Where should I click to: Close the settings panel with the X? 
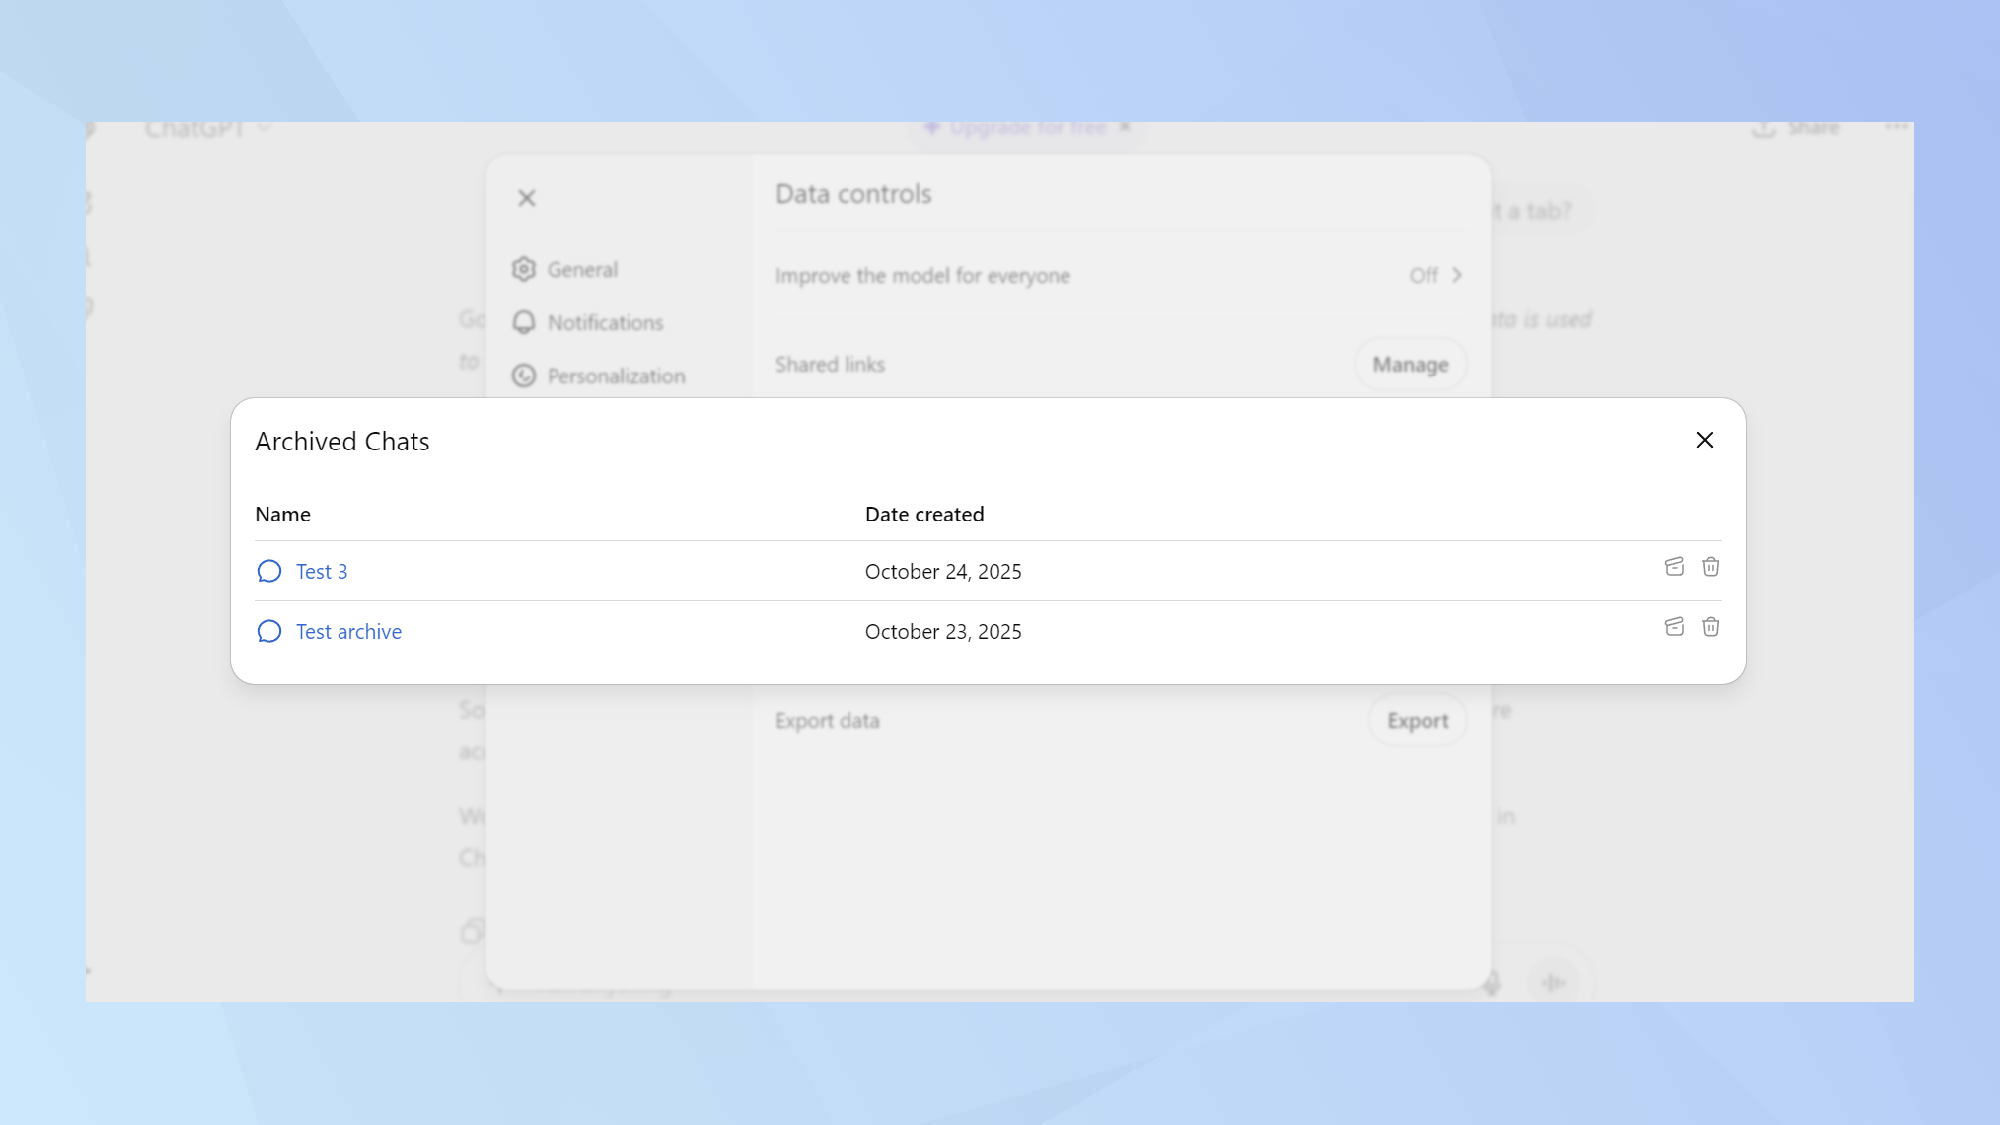tap(527, 198)
